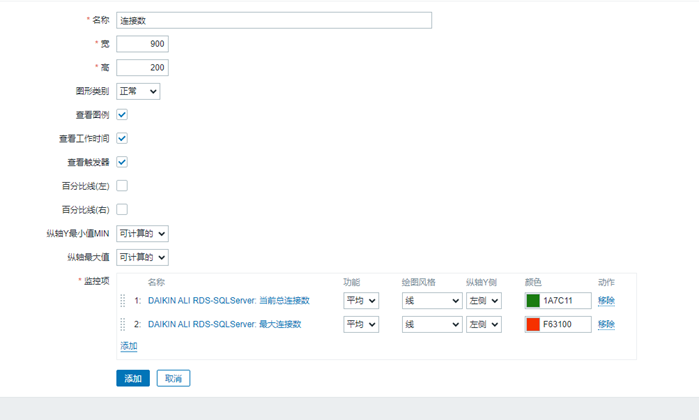Enable the 百分比线(右) checkbox

pyautogui.click(x=122, y=209)
